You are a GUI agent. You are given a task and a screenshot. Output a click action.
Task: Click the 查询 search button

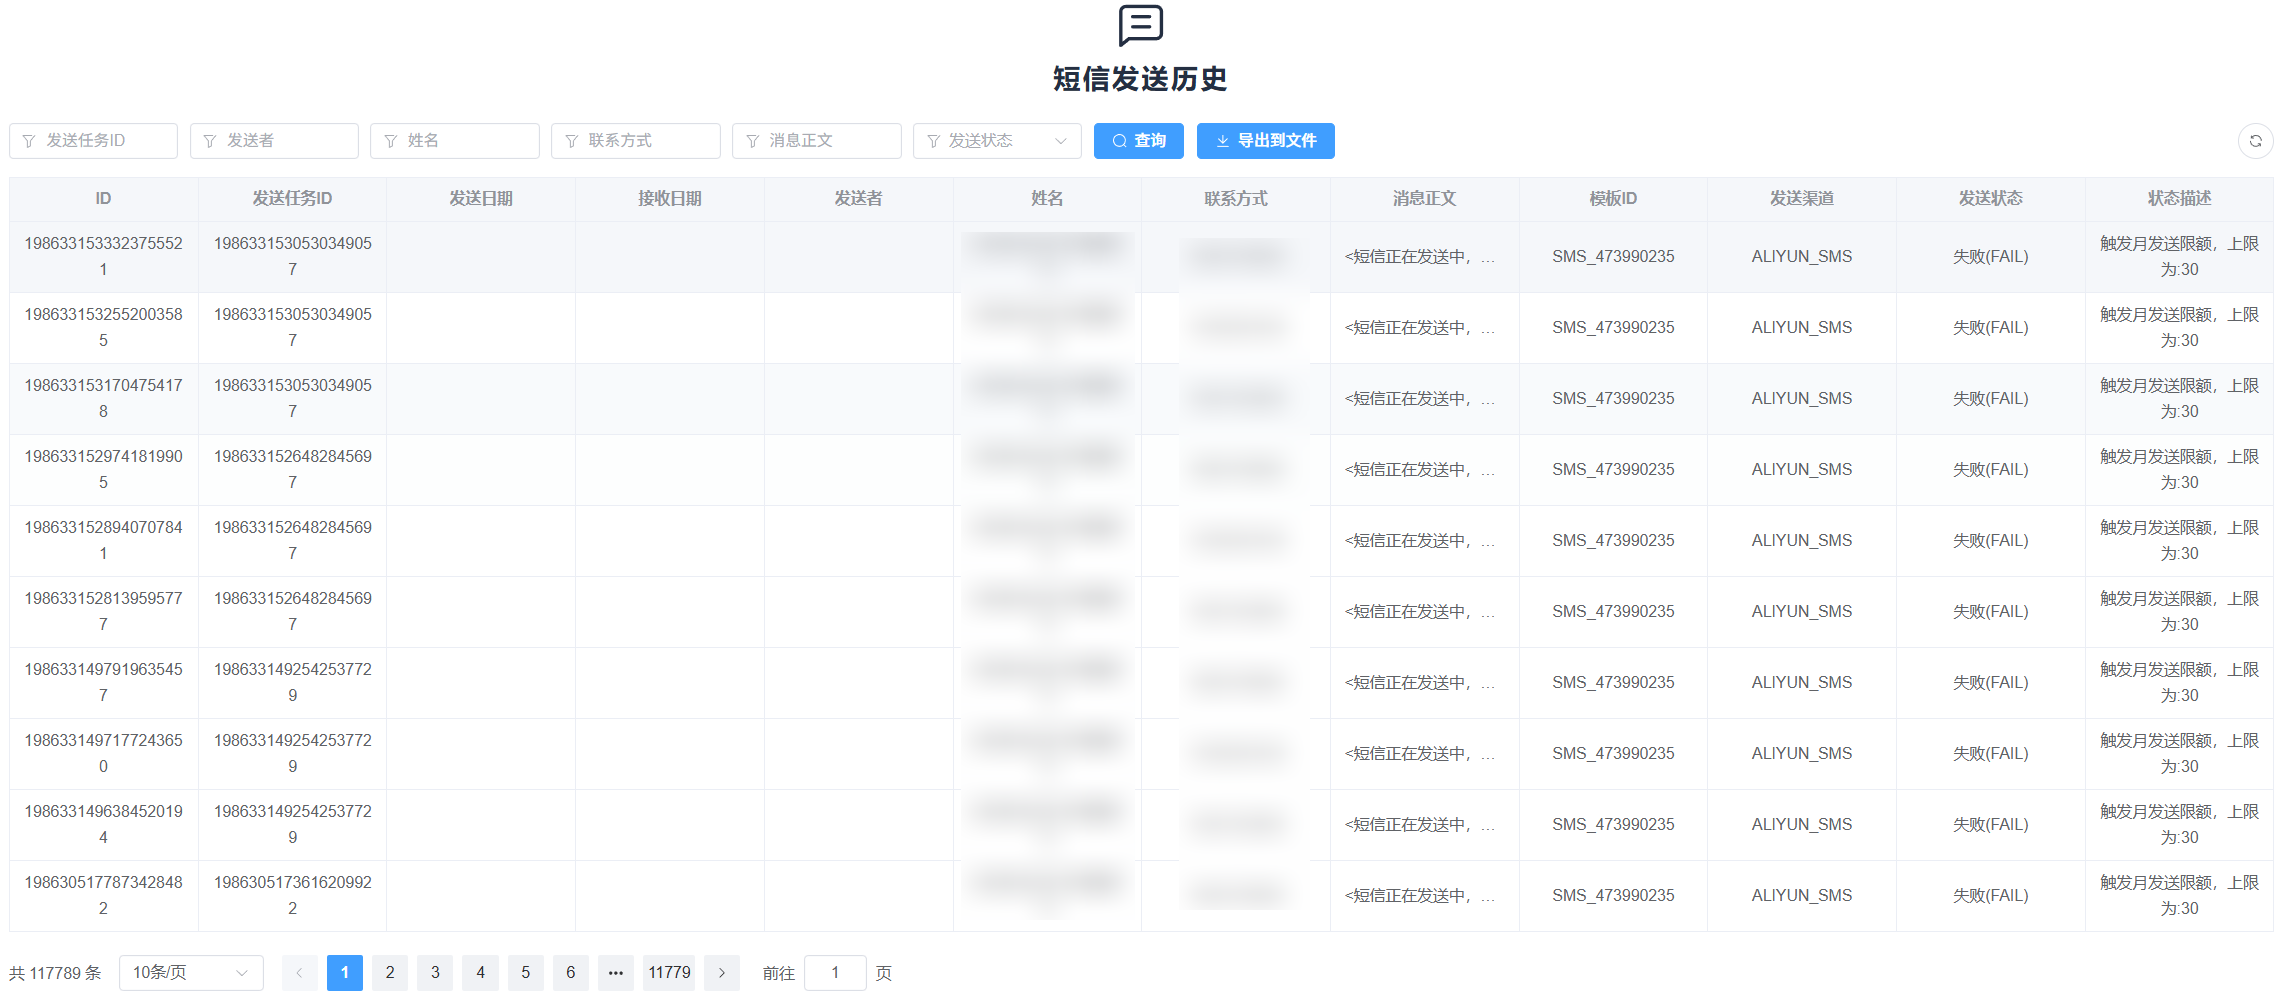(1138, 141)
